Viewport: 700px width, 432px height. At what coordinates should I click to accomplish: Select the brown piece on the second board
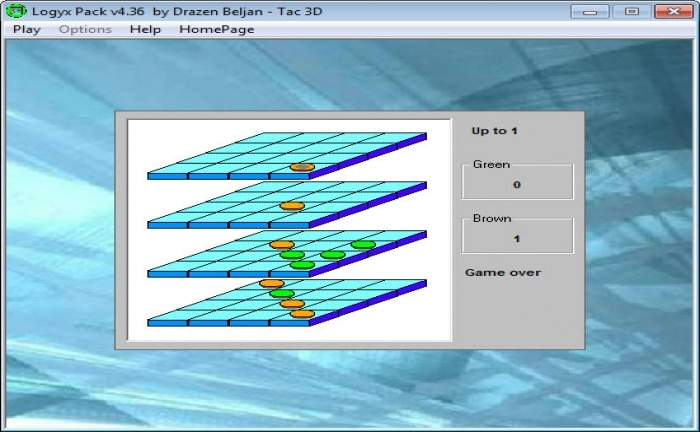click(x=292, y=206)
